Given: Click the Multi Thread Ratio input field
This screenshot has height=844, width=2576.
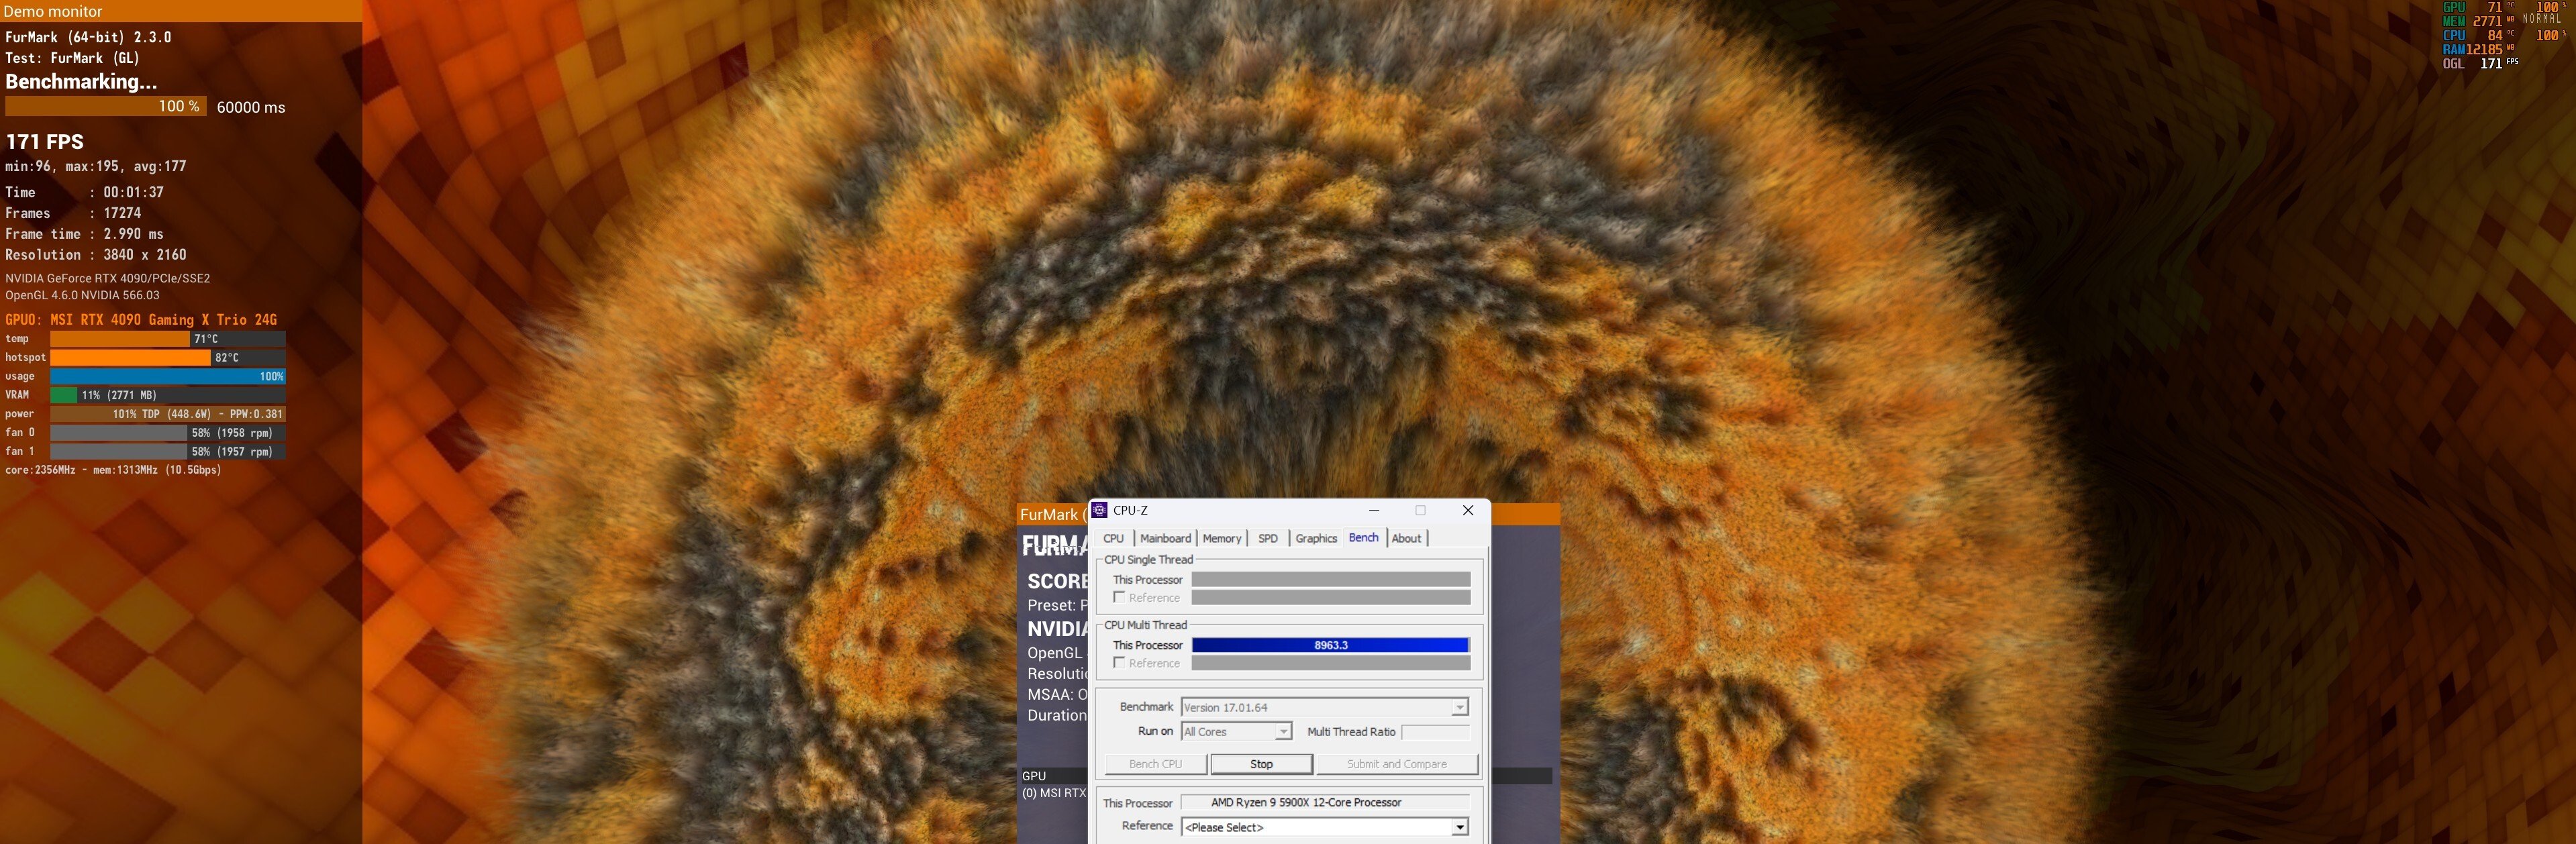Looking at the screenshot, I should click(x=1434, y=731).
